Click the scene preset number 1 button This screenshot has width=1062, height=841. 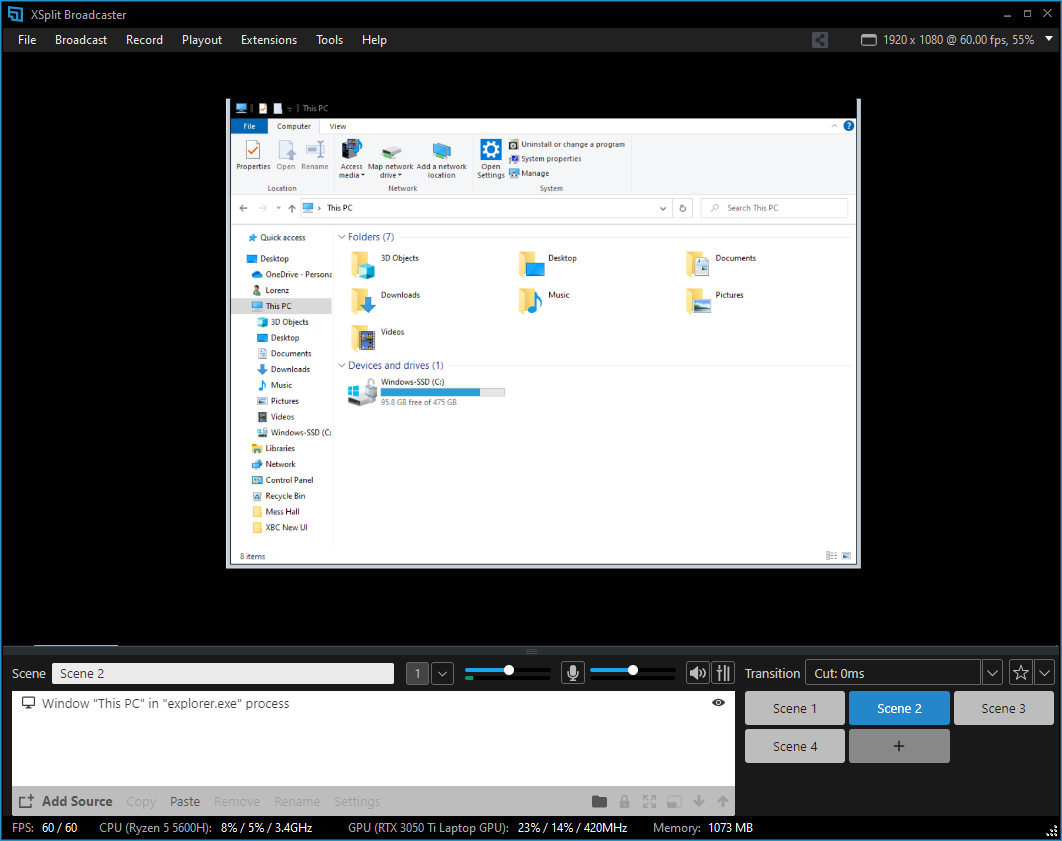click(417, 674)
